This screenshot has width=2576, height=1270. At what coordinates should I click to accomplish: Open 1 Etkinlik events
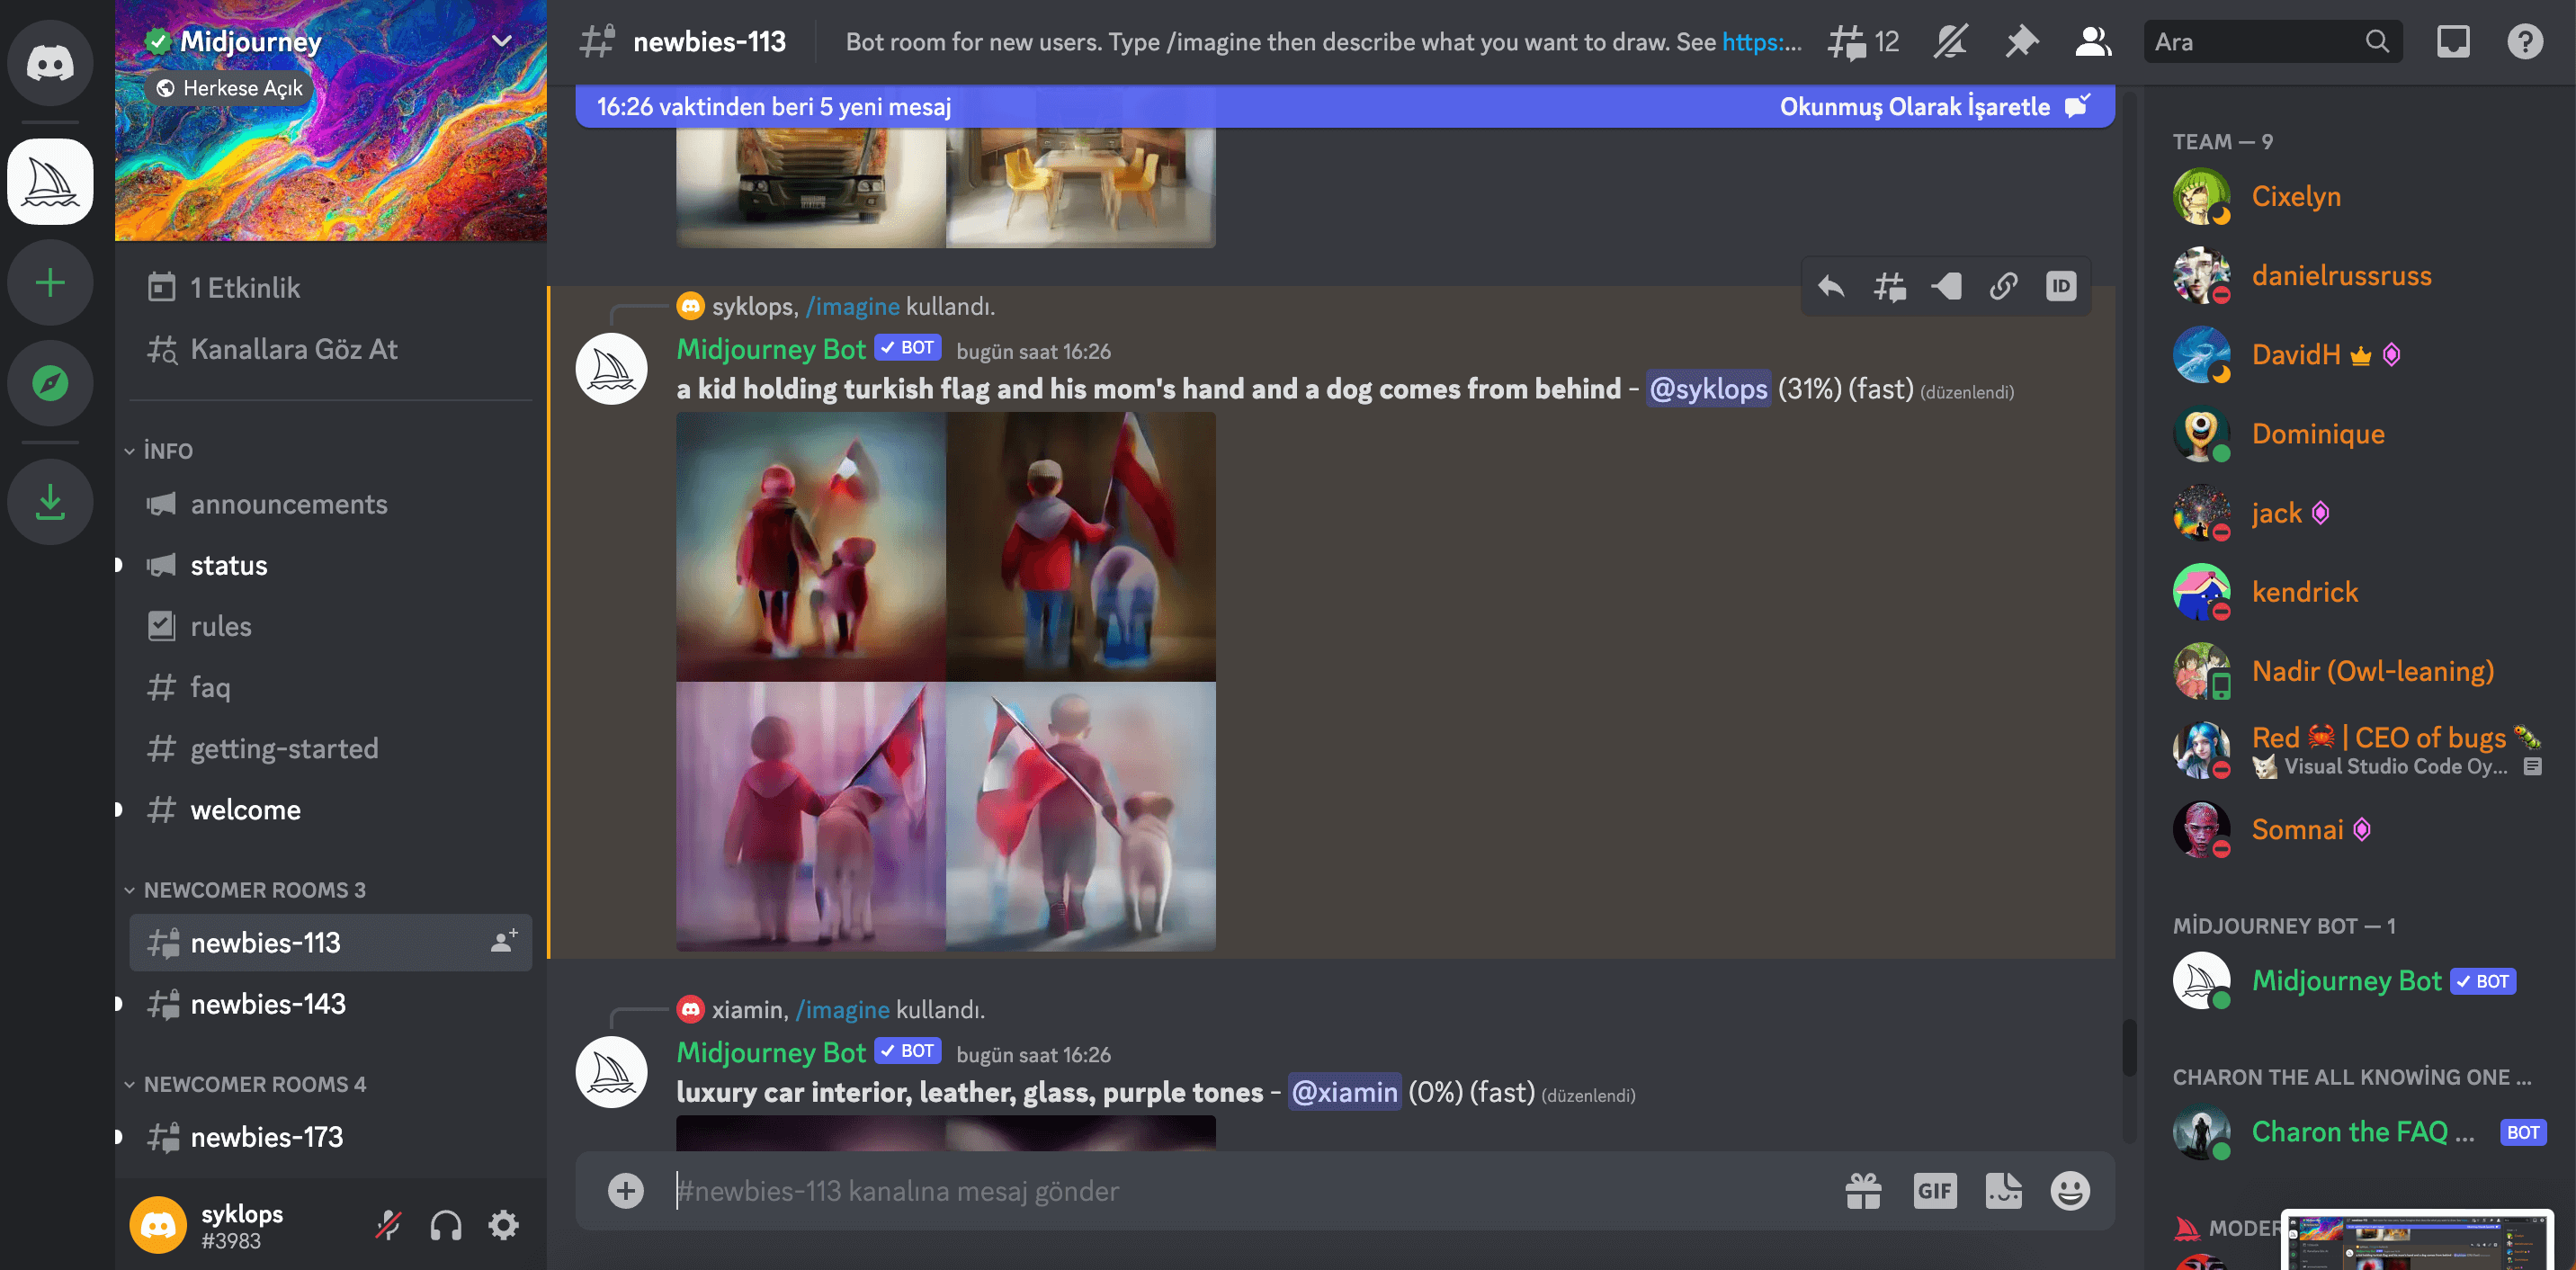[330, 288]
